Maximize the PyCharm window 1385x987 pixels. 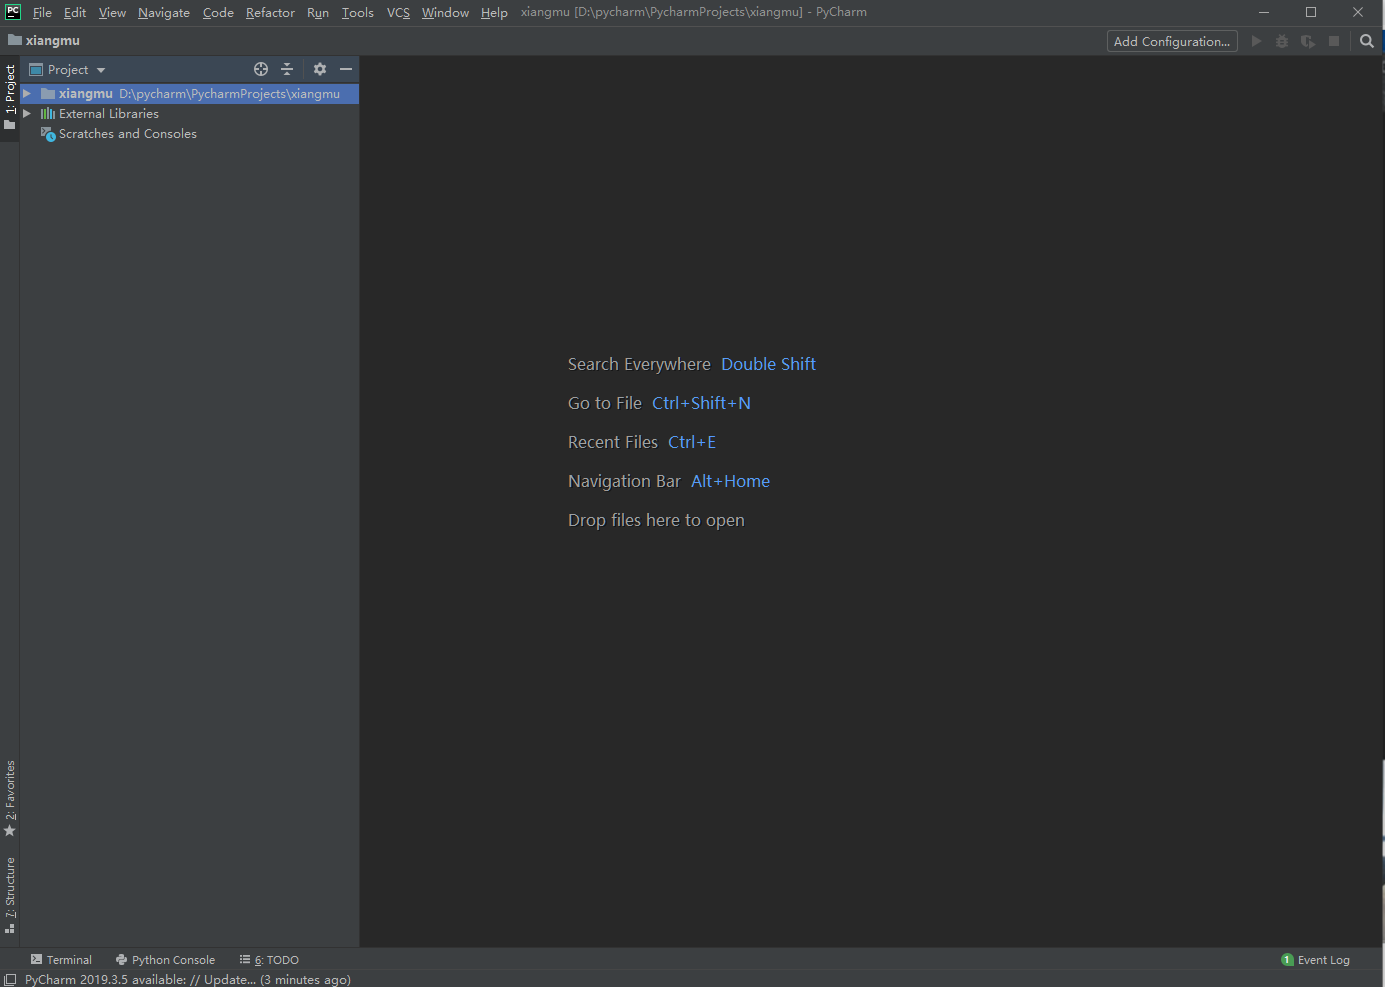point(1311,12)
